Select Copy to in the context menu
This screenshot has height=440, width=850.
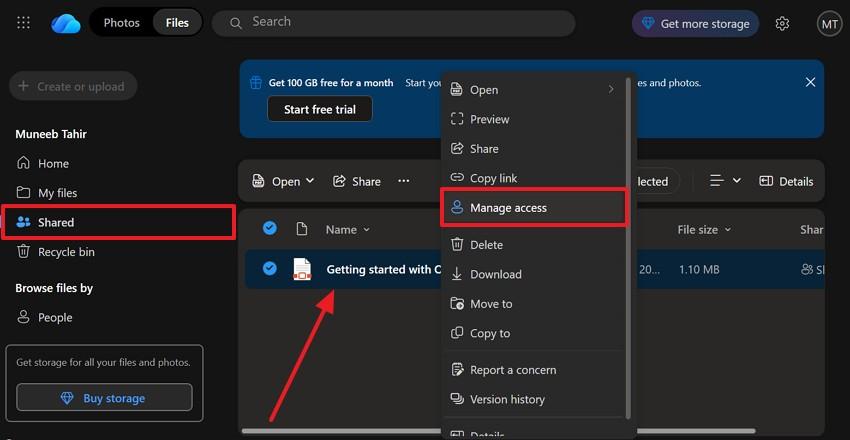(533, 333)
